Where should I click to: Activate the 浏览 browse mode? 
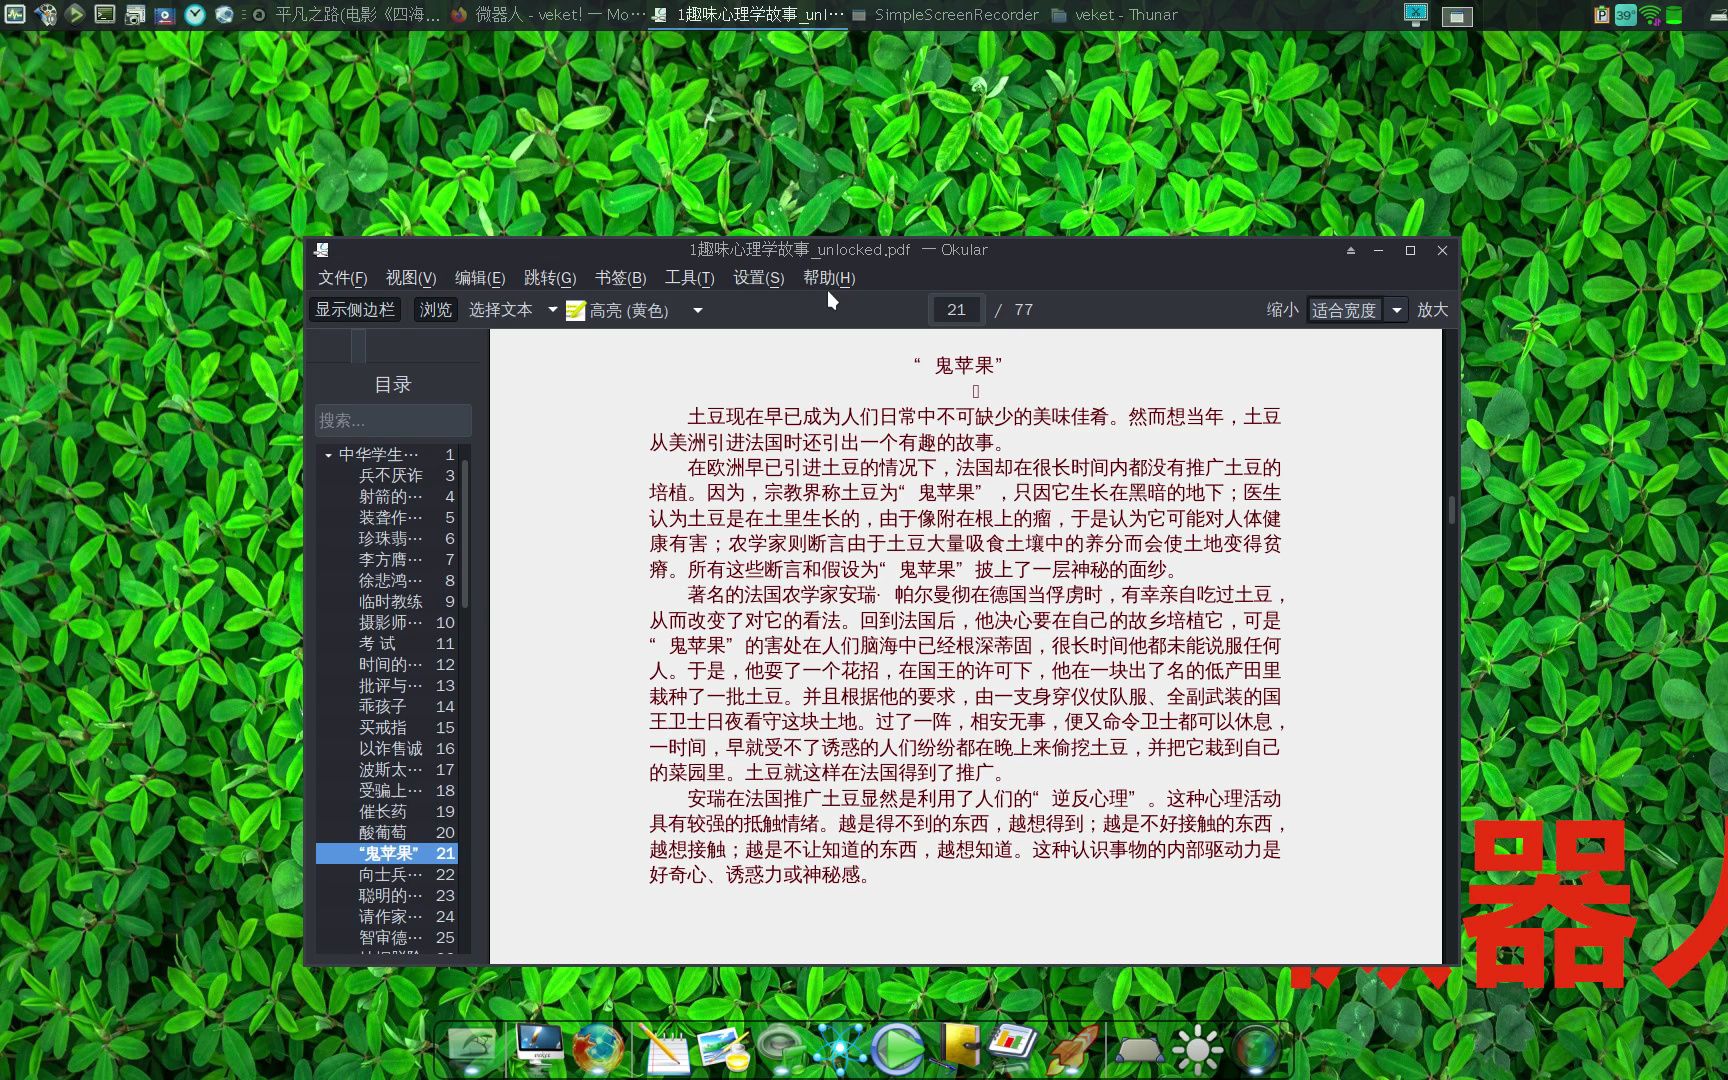tap(436, 310)
